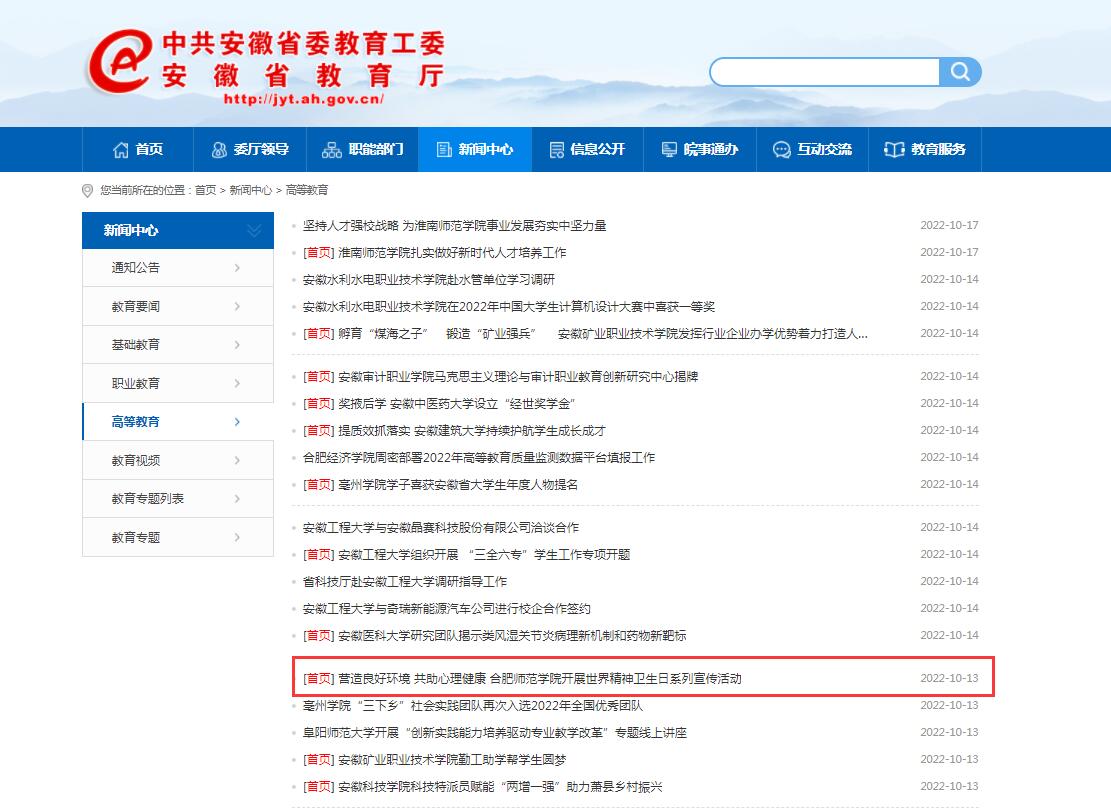Expand the 职业教育 sidebar arrow
The image size is (1111, 809).
[x=237, y=384]
